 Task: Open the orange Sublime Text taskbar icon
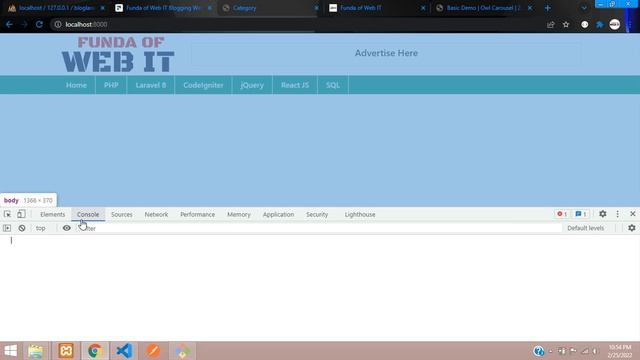click(x=153, y=351)
